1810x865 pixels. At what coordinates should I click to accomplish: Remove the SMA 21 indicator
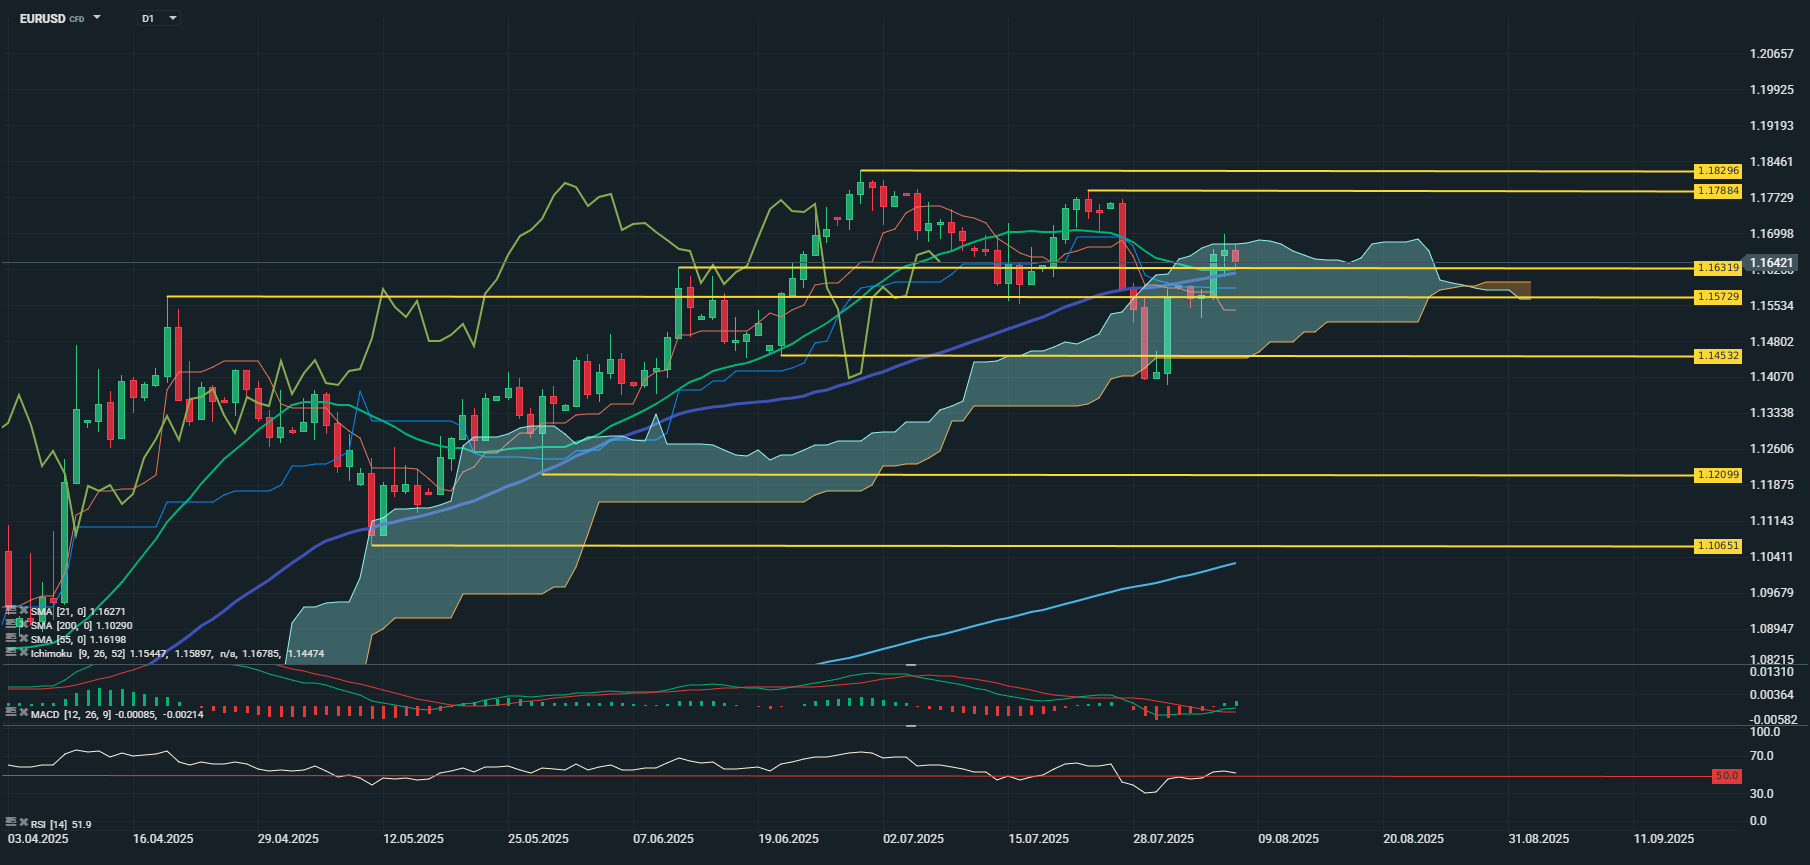(x=23, y=610)
